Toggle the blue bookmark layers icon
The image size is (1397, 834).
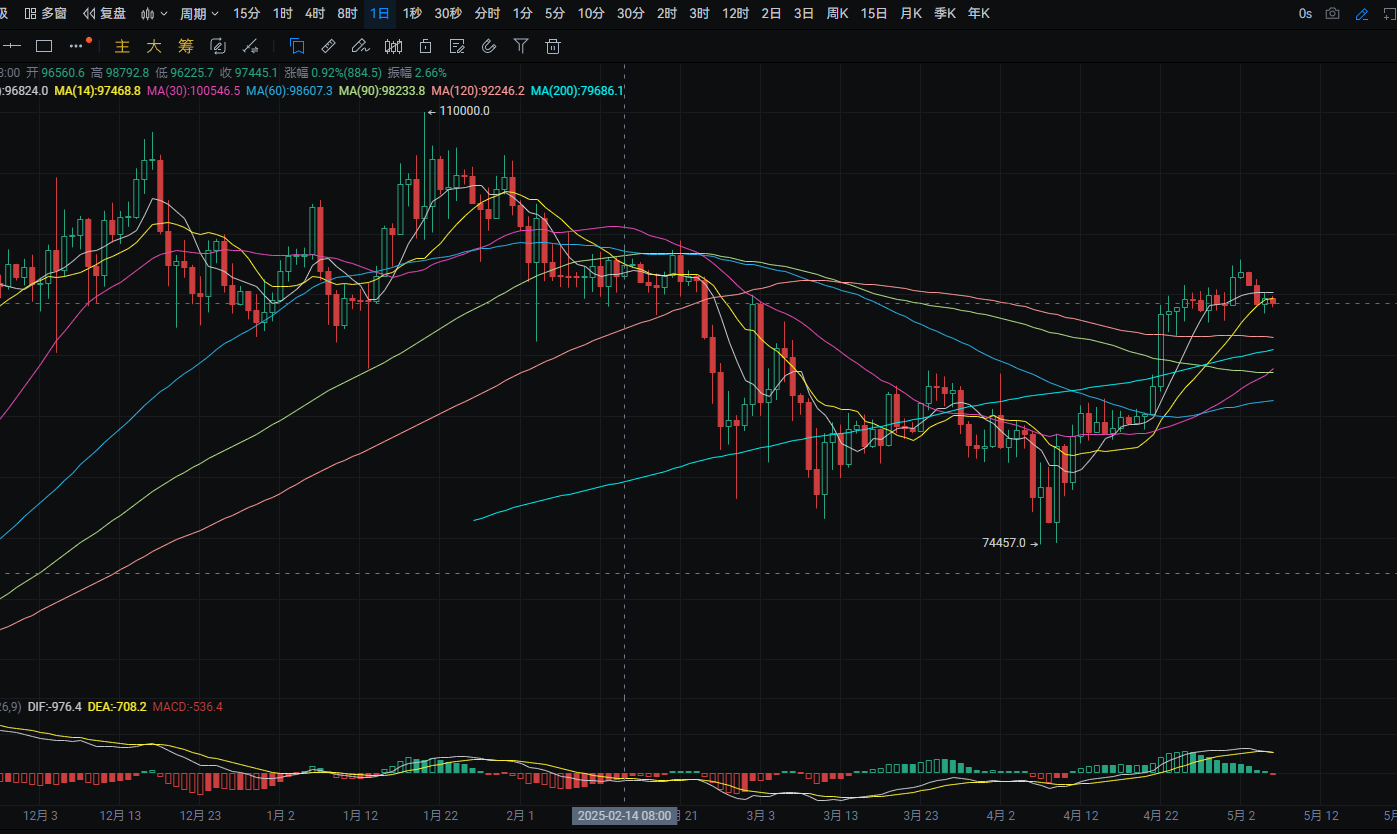click(x=297, y=46)
